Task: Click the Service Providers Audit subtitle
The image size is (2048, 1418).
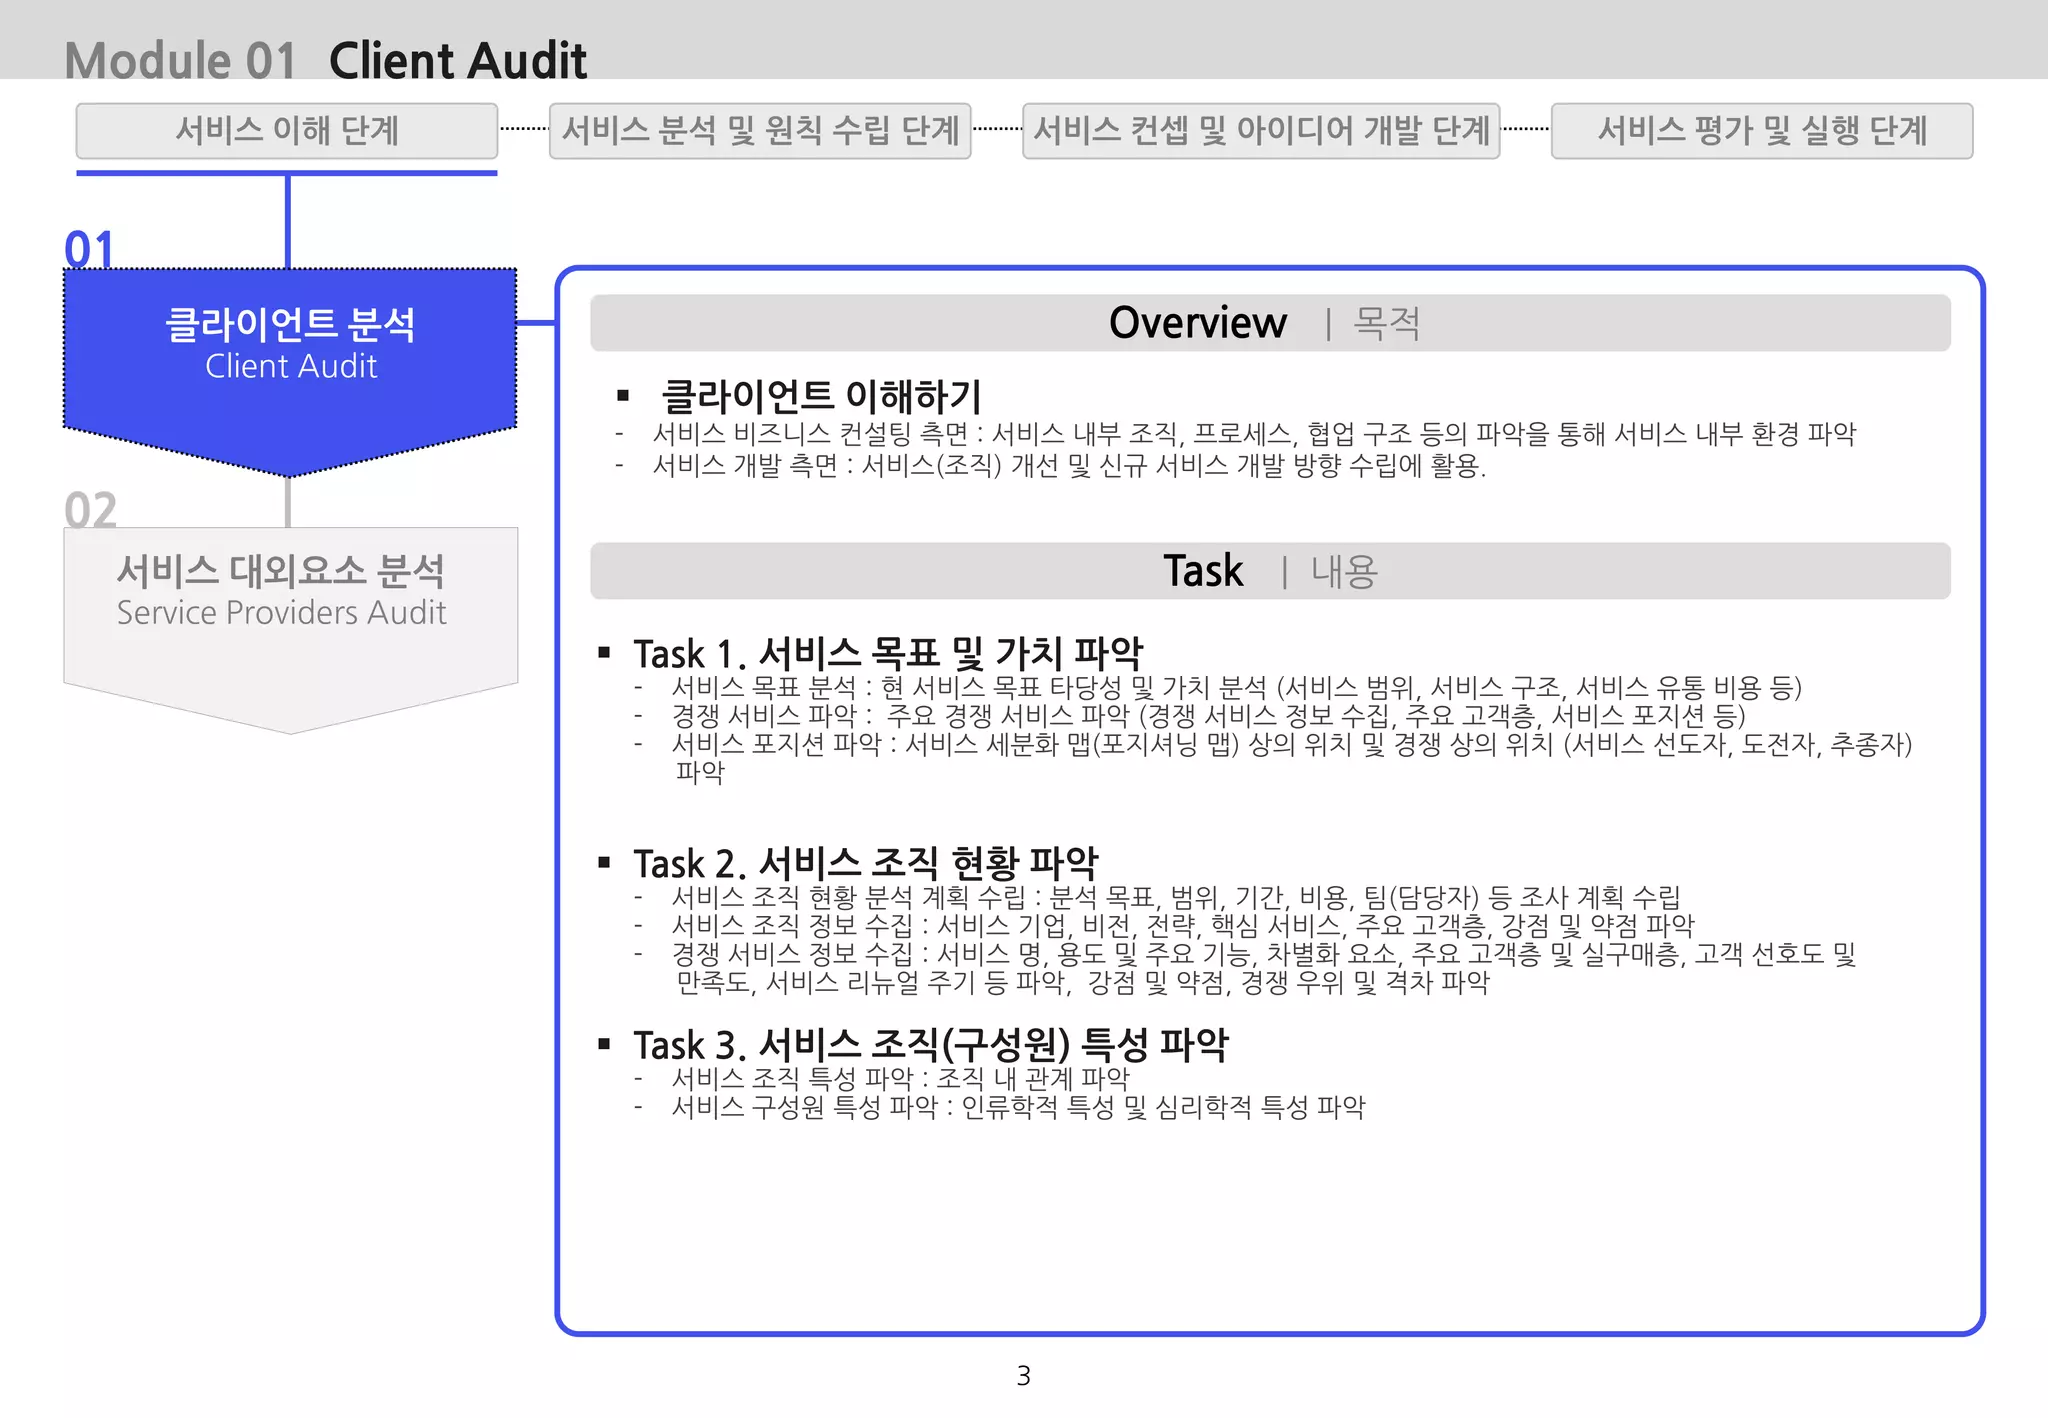Action: click(x=281, y=612)
